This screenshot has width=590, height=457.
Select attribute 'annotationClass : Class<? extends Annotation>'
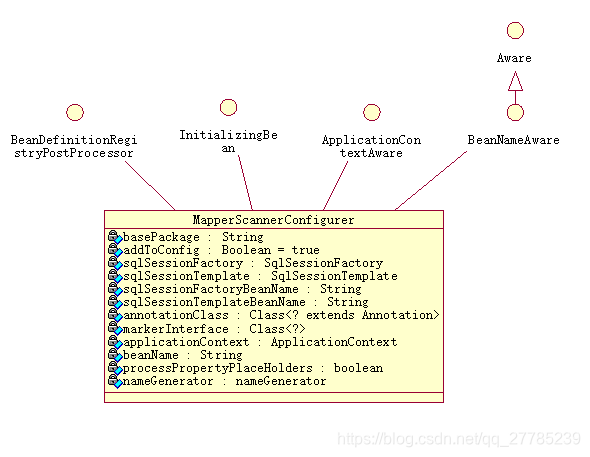pyautogui.click(x=281, y=315)
